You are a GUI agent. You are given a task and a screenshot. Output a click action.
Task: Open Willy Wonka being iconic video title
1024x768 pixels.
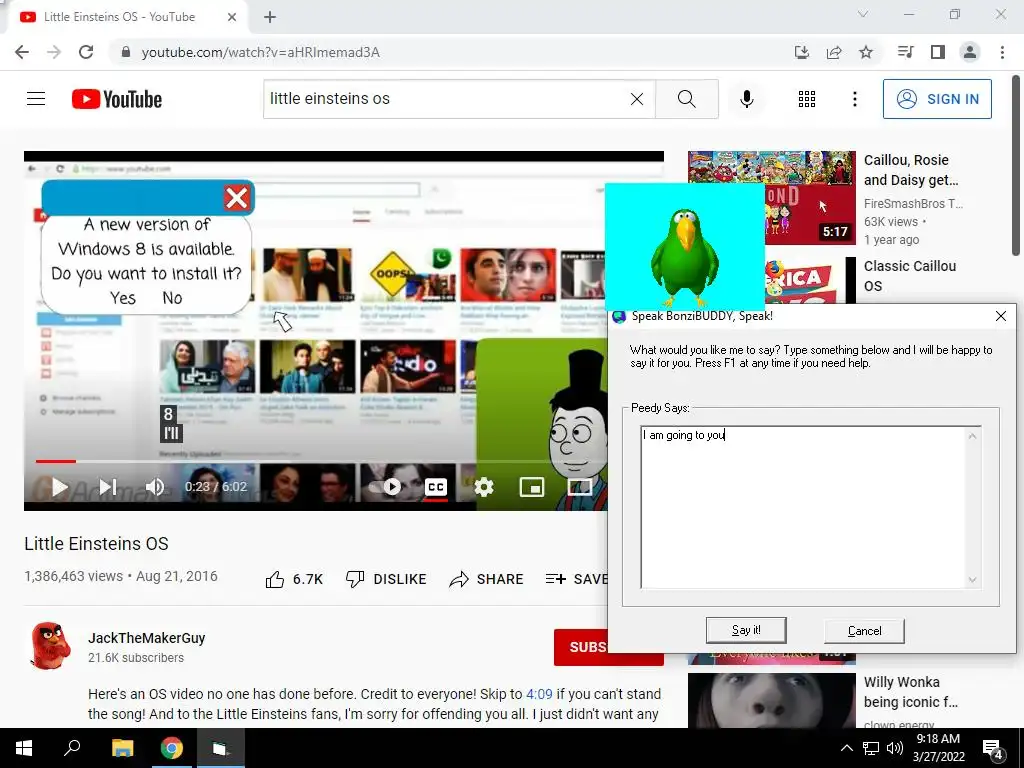click(x=910, y=692)
